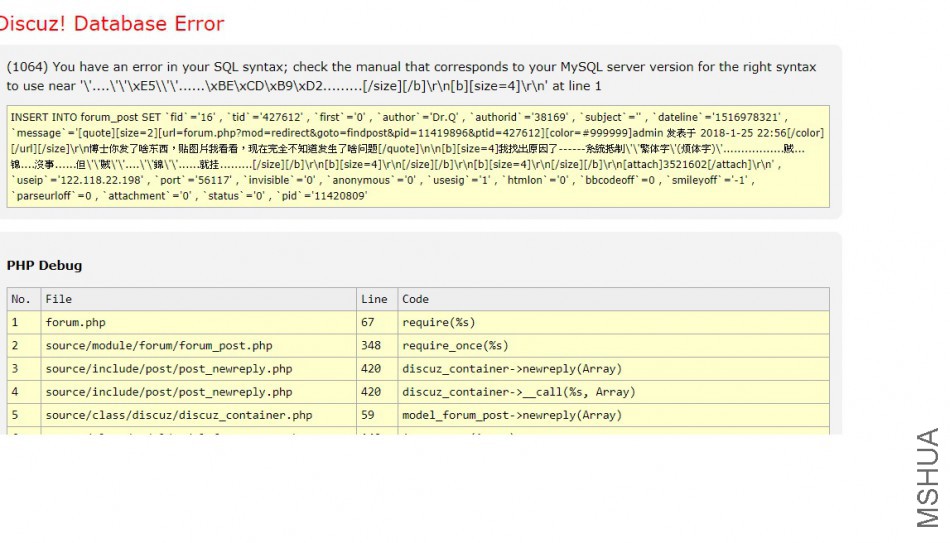The height and width of the screenshot is (543, 950).
Task: Click the MSHUA watermark text
Action: [927, 478]
